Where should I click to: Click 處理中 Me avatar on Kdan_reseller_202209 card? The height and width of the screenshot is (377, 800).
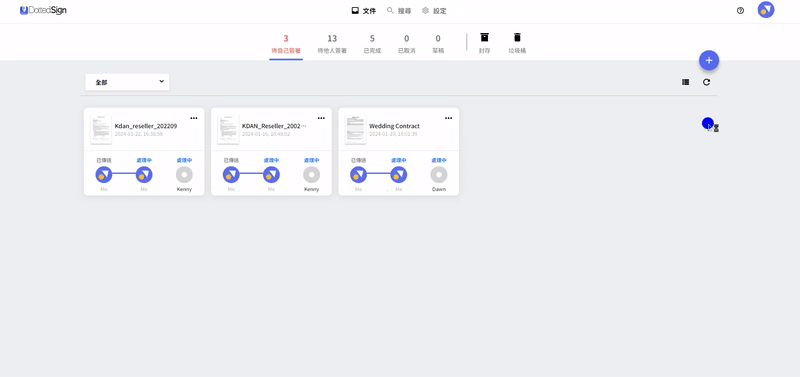point(144,175)
